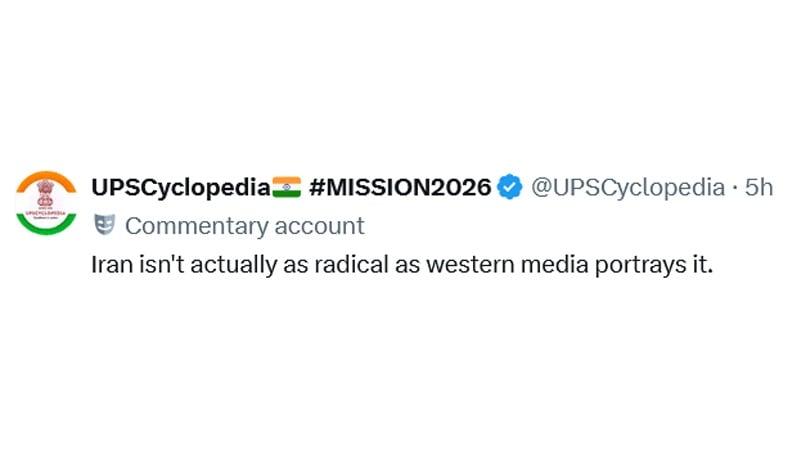Click the national emblem inside the avatar
800x450 pixels.
point(46,195)
